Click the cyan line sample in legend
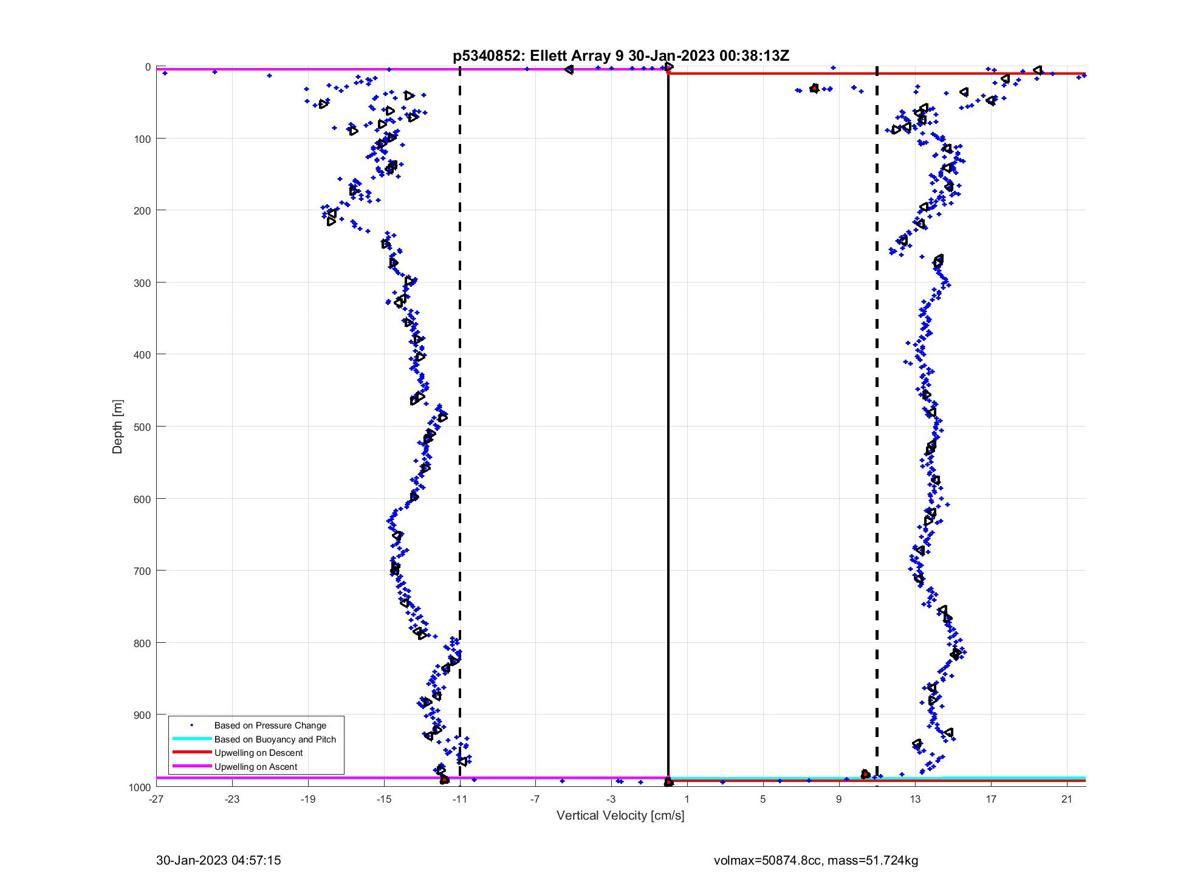The image size is (1200, 885). click(x=191, y=739)
